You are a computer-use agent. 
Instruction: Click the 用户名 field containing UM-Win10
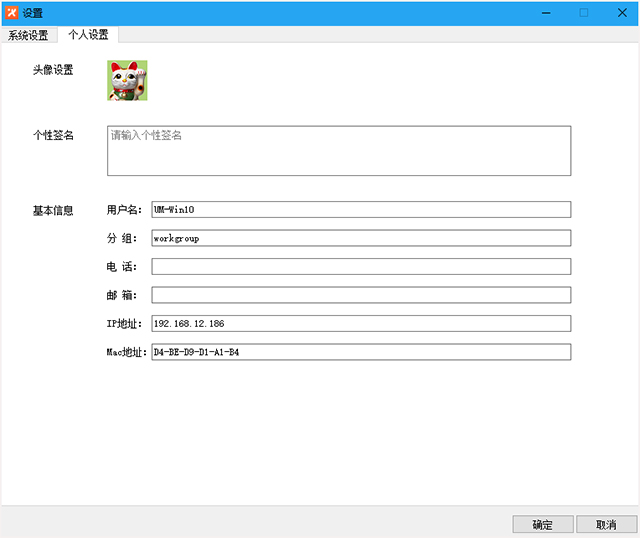tap(361, 209)
